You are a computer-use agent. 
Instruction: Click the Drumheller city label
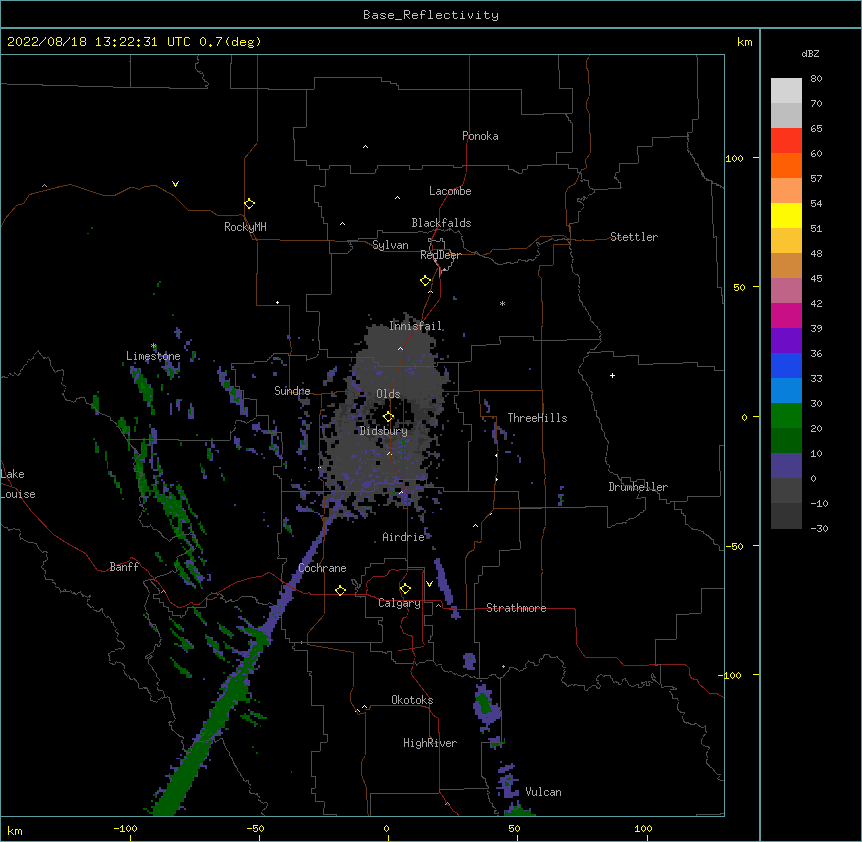638,487
